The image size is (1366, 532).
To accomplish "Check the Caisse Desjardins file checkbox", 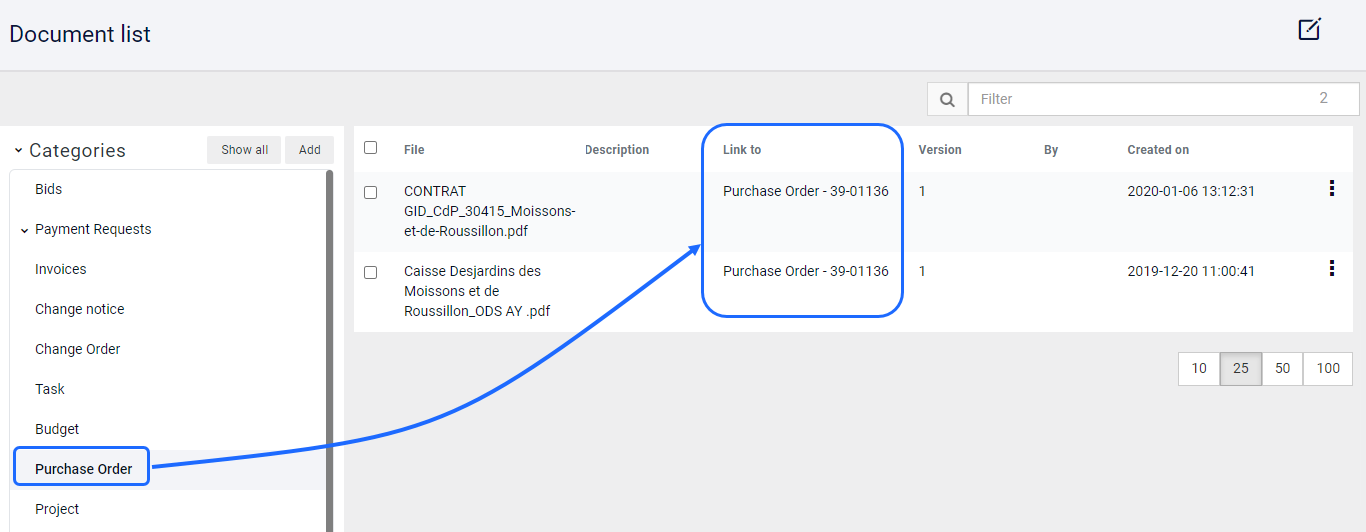I will tap(371, 272).
